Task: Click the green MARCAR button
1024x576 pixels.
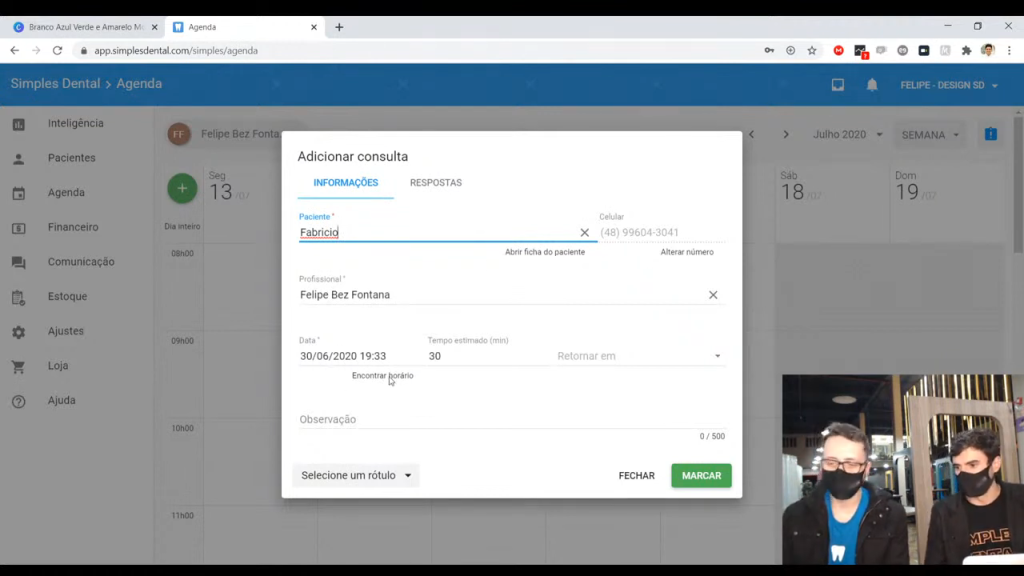Action: 701,476
